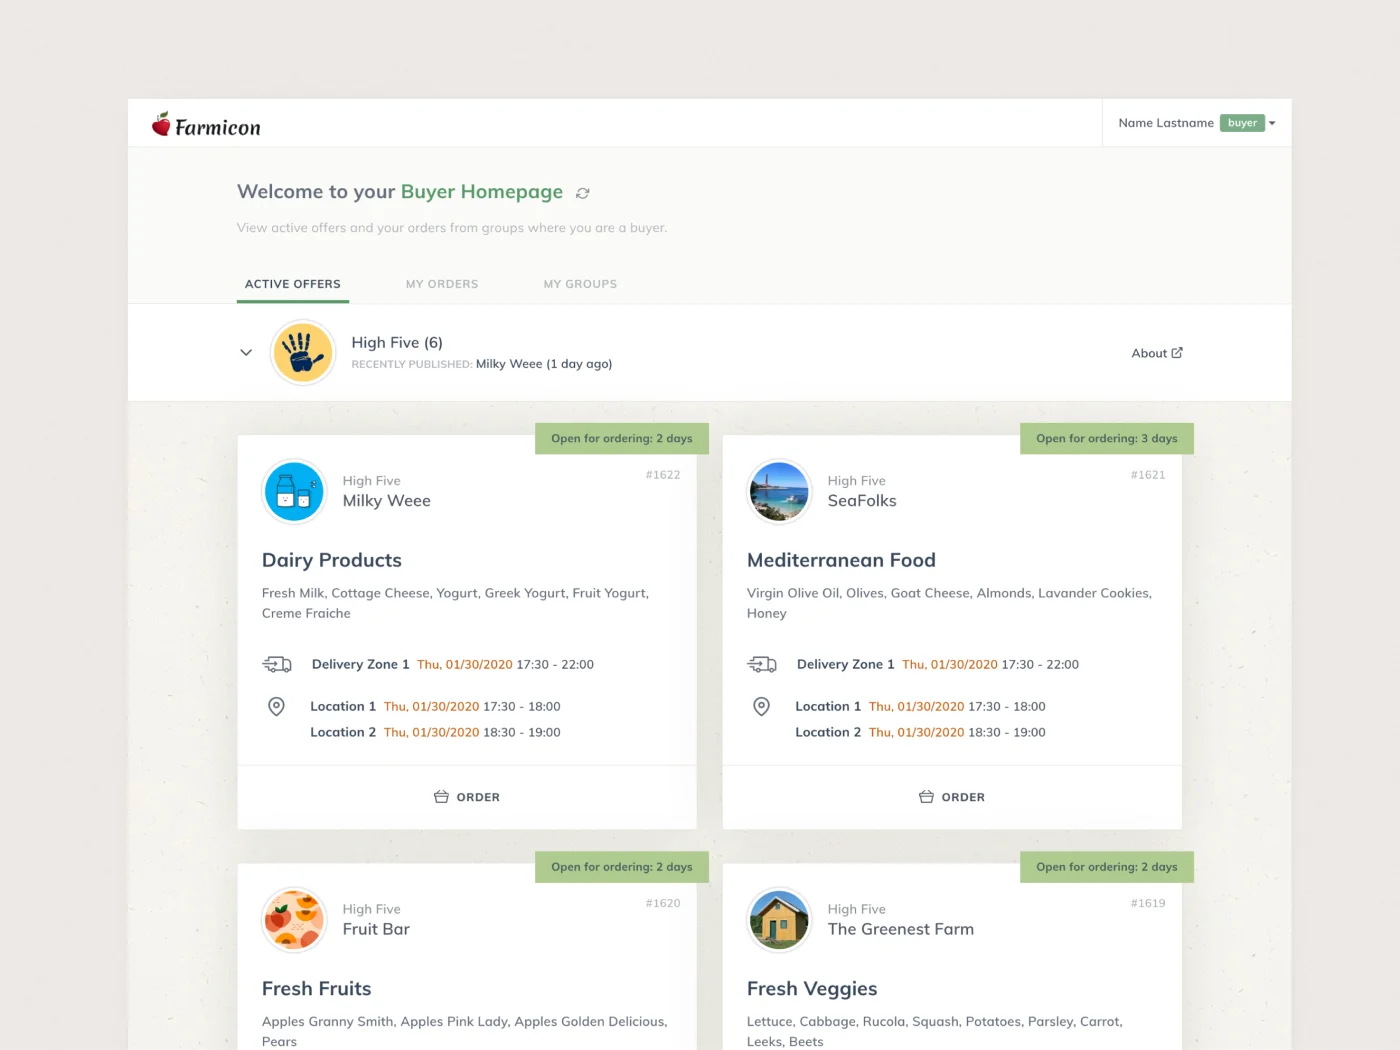This screenshot has width=1400, height=1050.
Task: Open the Name Lastname account dropdown arrow
Action: pyautogui.click(x=1272, y=123)
